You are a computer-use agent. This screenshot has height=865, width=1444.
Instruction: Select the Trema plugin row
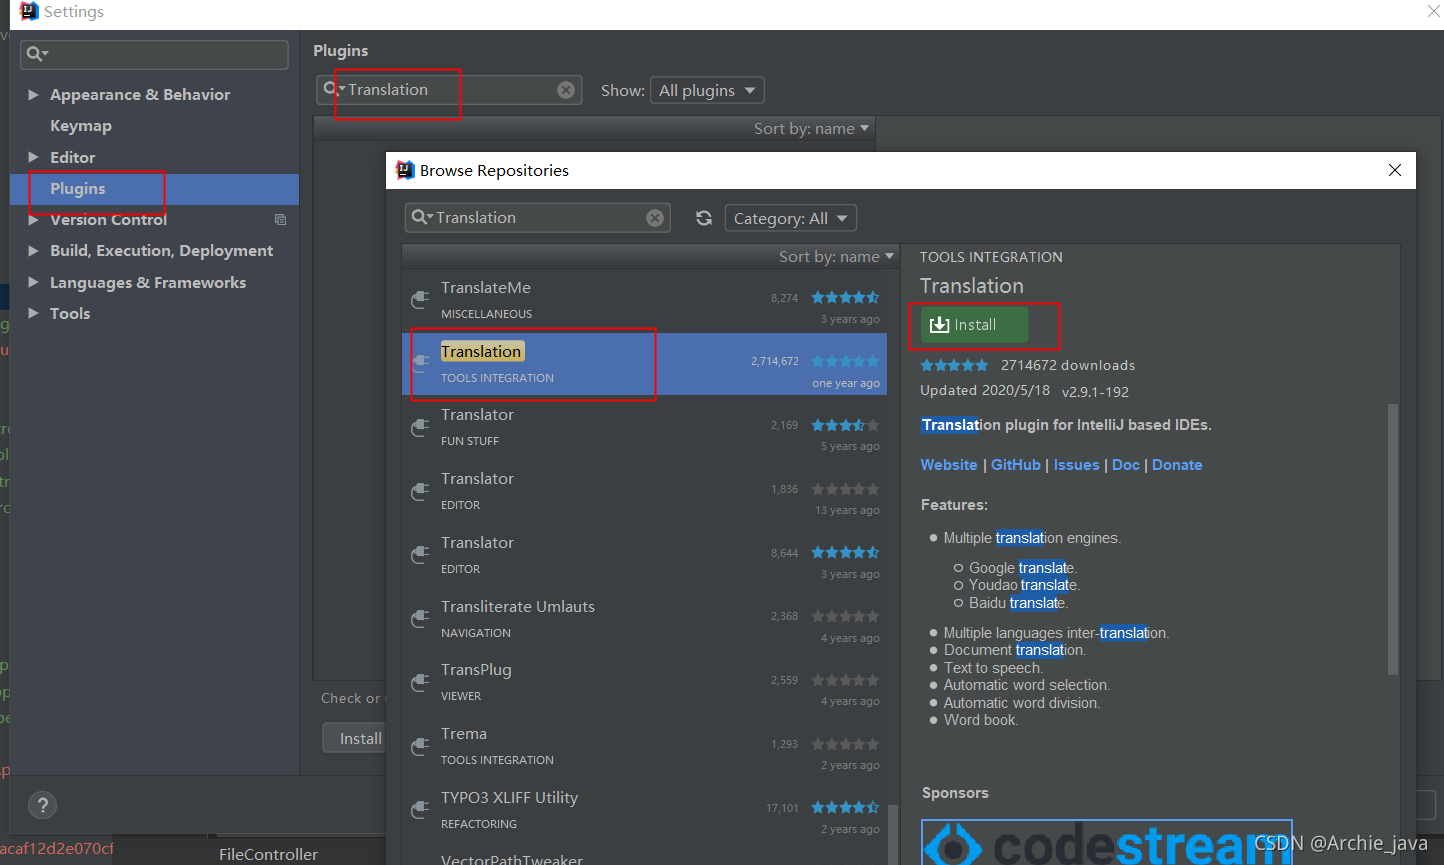click(x=644, y=747)
